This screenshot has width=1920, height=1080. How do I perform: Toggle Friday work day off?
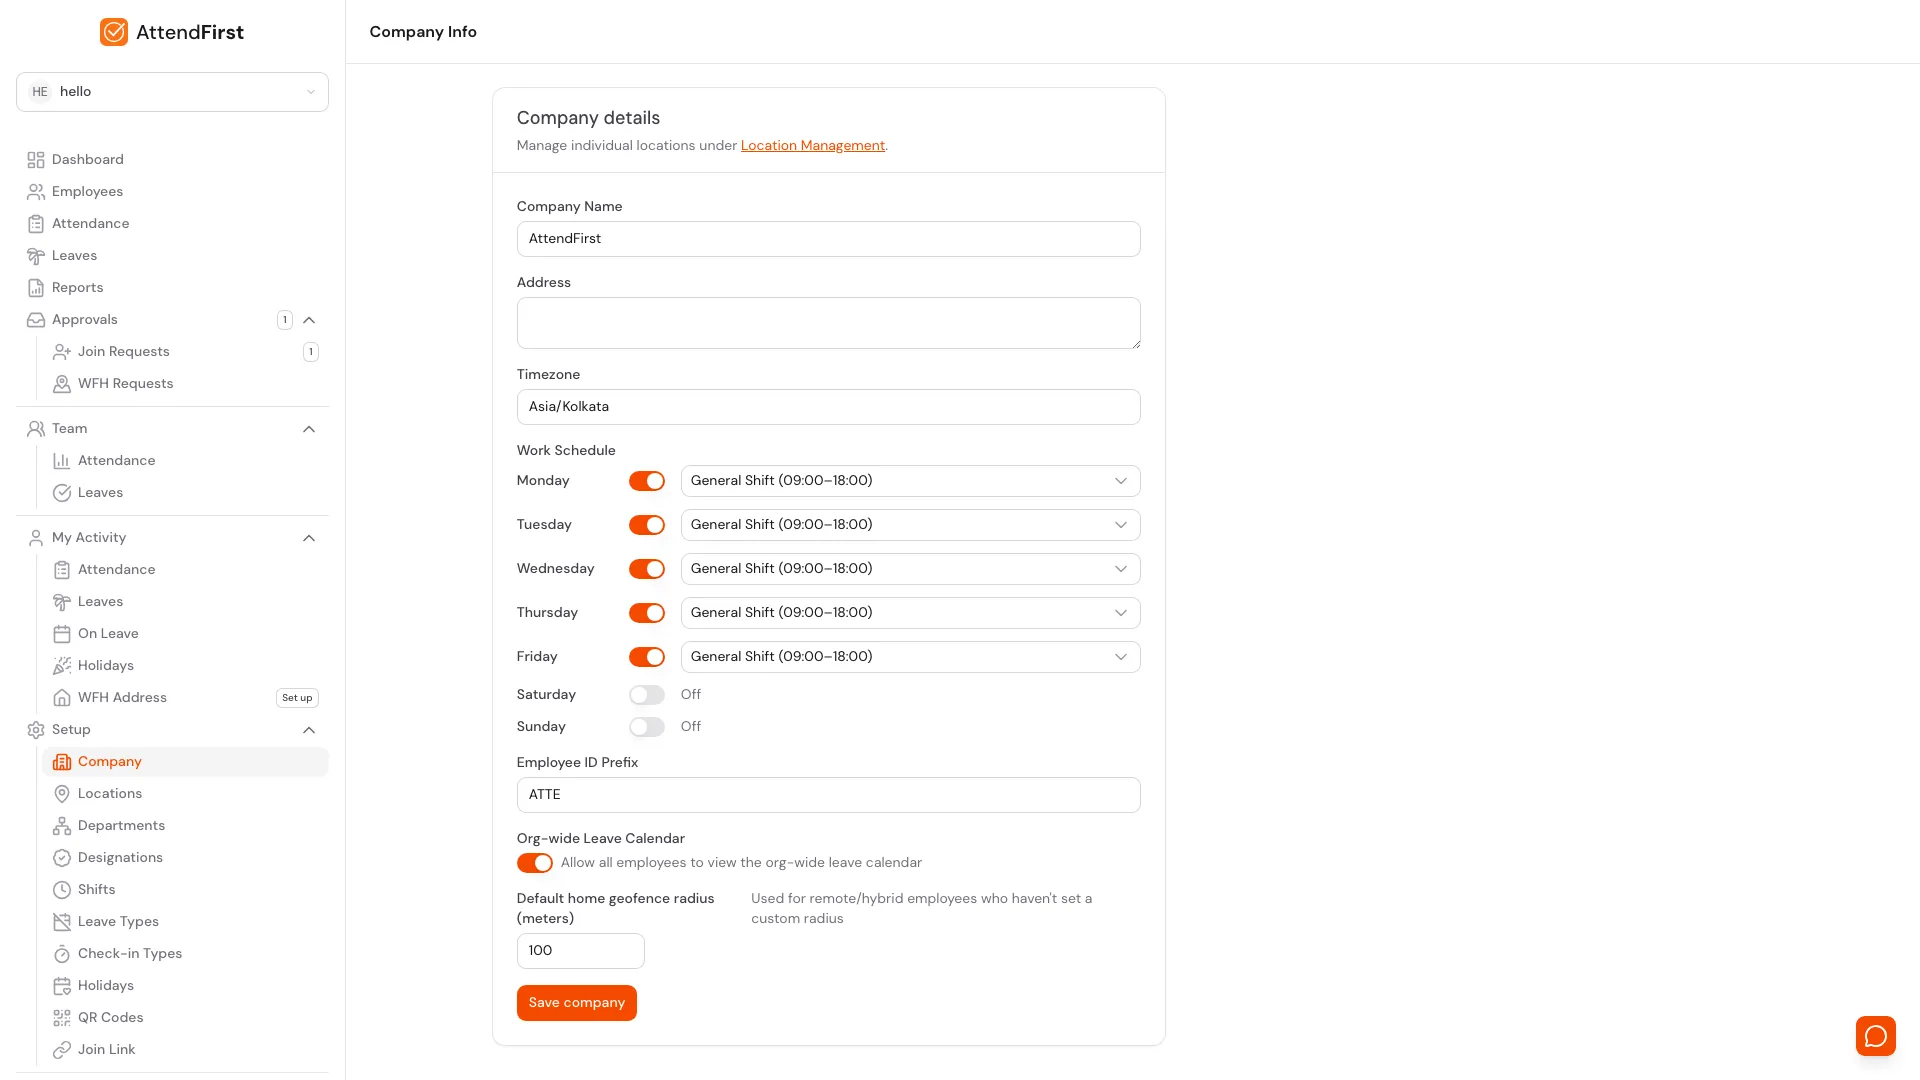click(647, 657)
